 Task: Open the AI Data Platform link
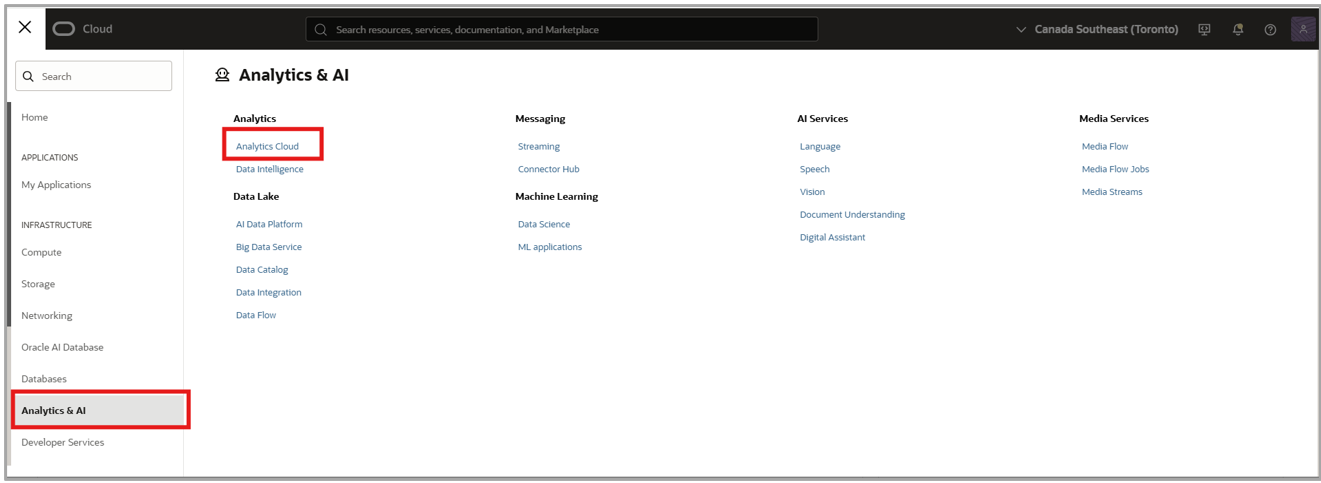pyautogui.click(x=269, y=224)
